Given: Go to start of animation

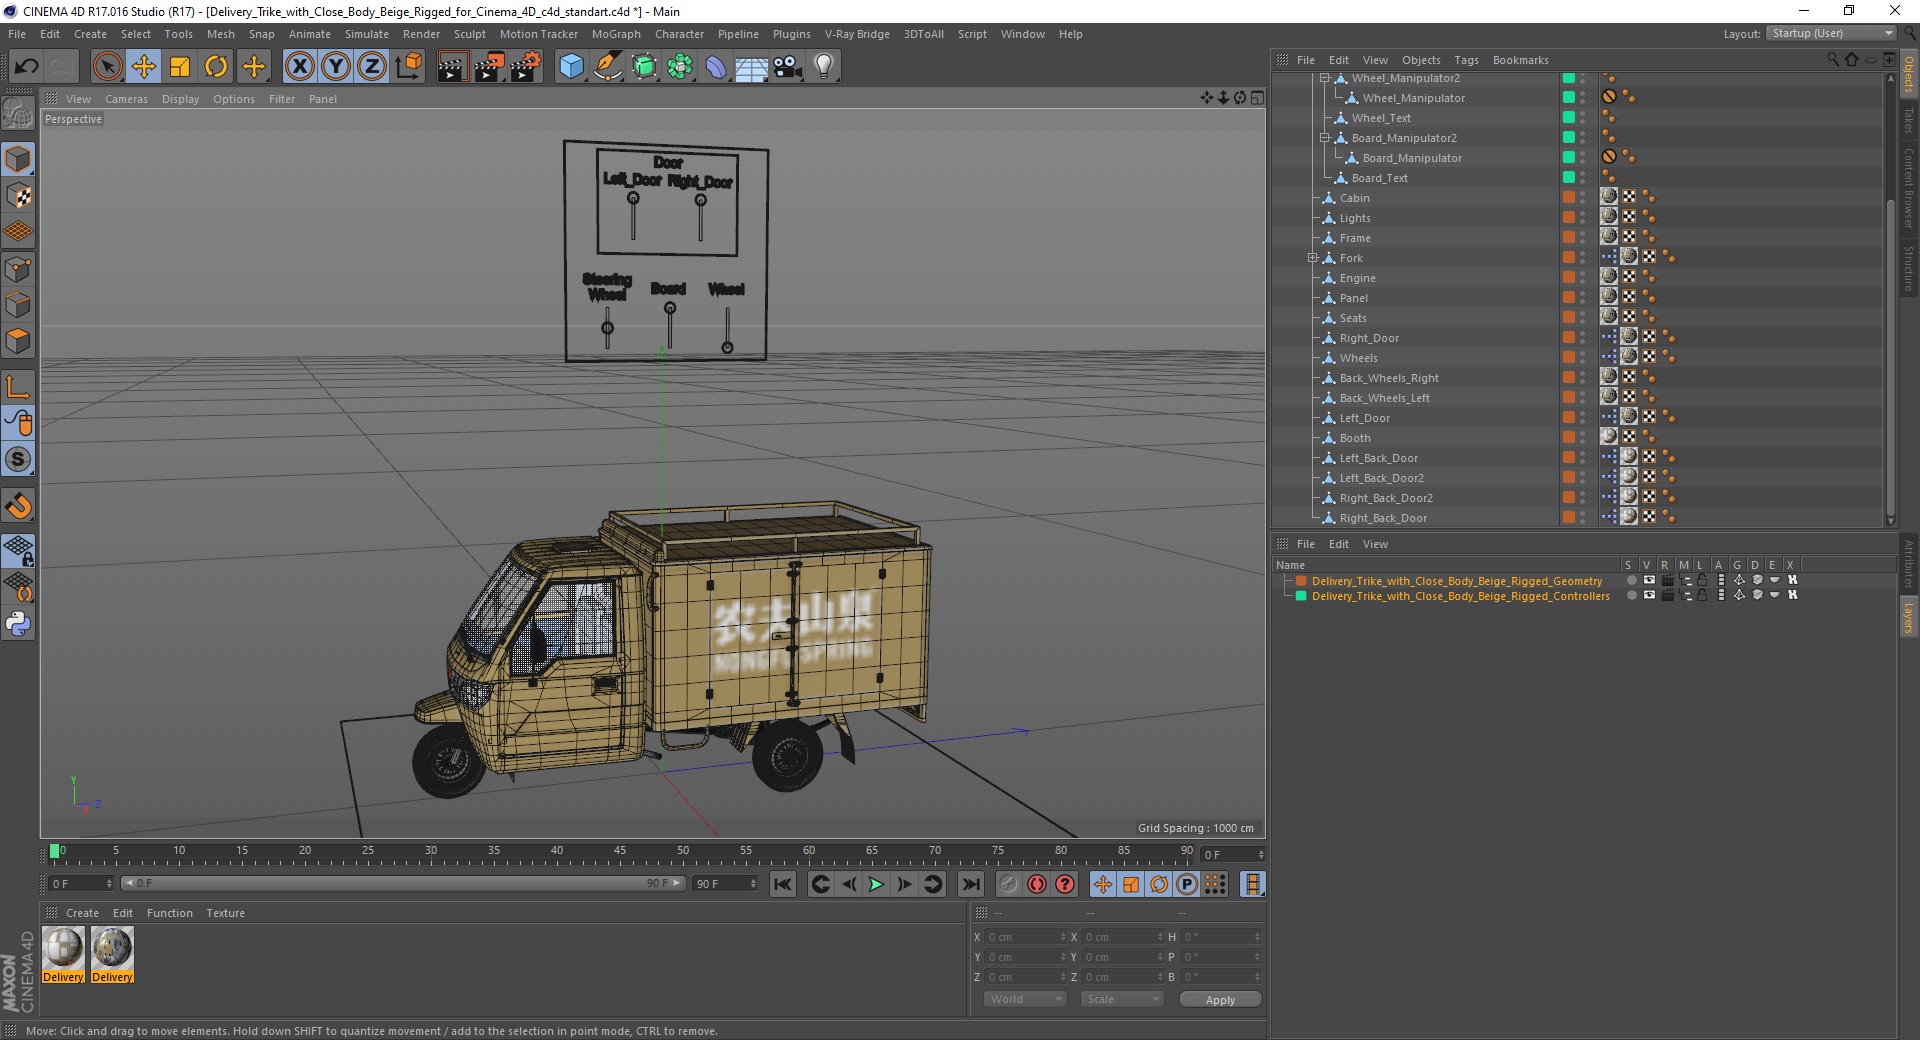Looking at the screenshot, I should (x=783, y=884).
